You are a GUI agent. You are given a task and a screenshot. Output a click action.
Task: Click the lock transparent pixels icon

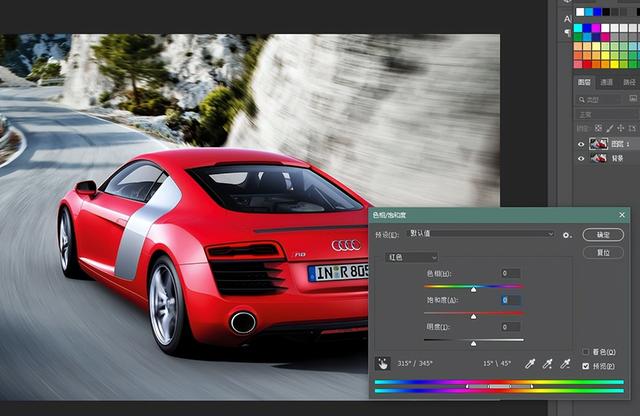coord(597,128)
